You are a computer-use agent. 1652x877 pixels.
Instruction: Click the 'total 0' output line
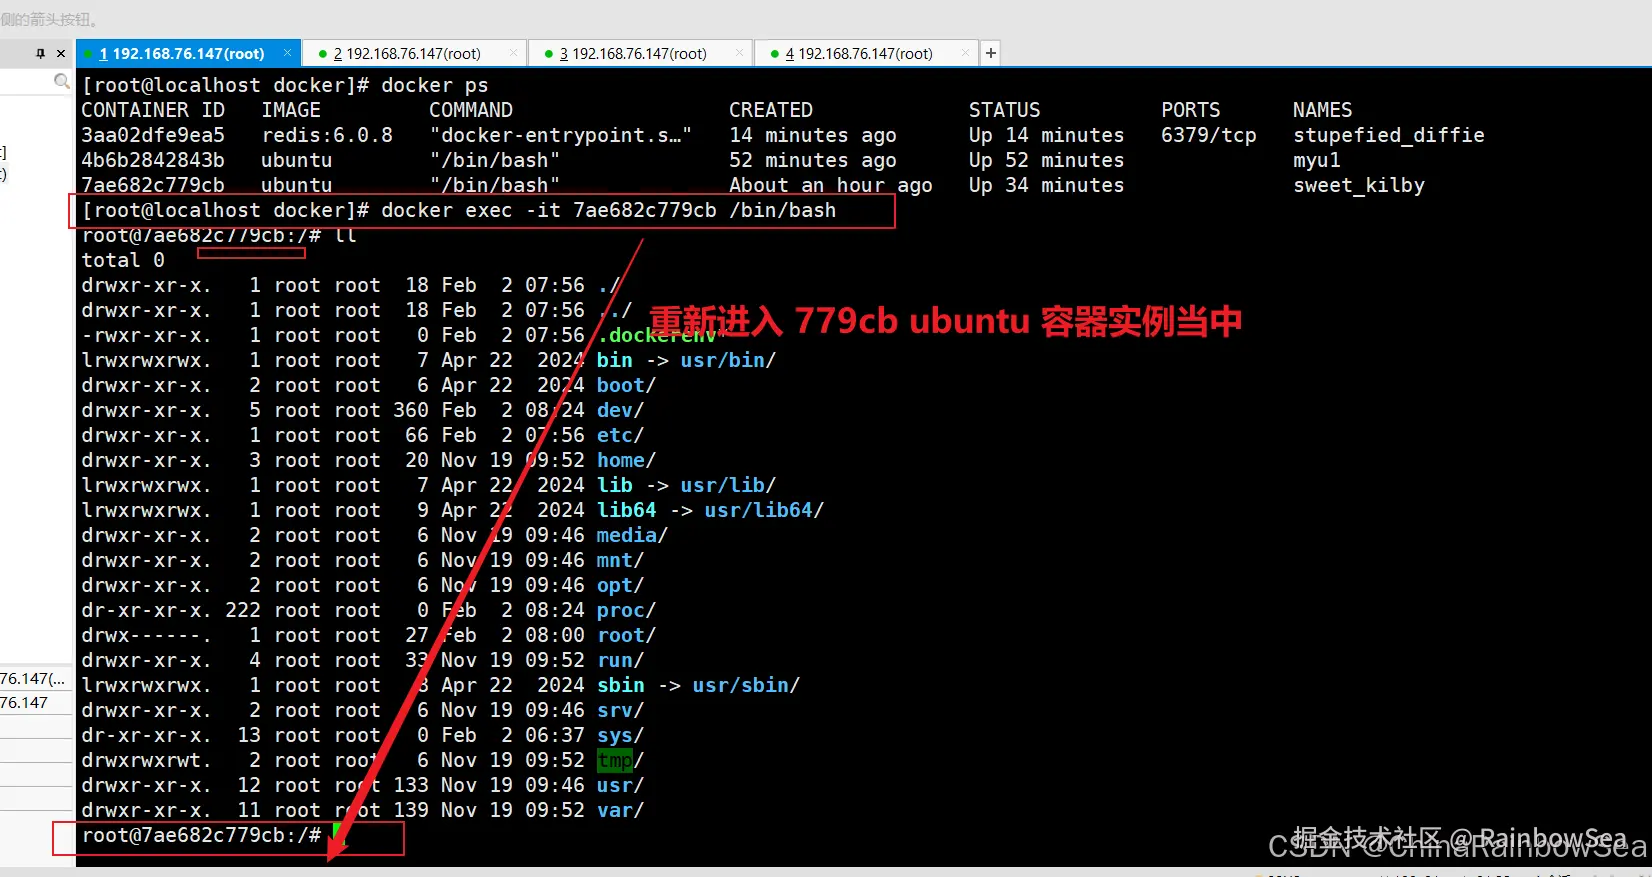point(123,260)
